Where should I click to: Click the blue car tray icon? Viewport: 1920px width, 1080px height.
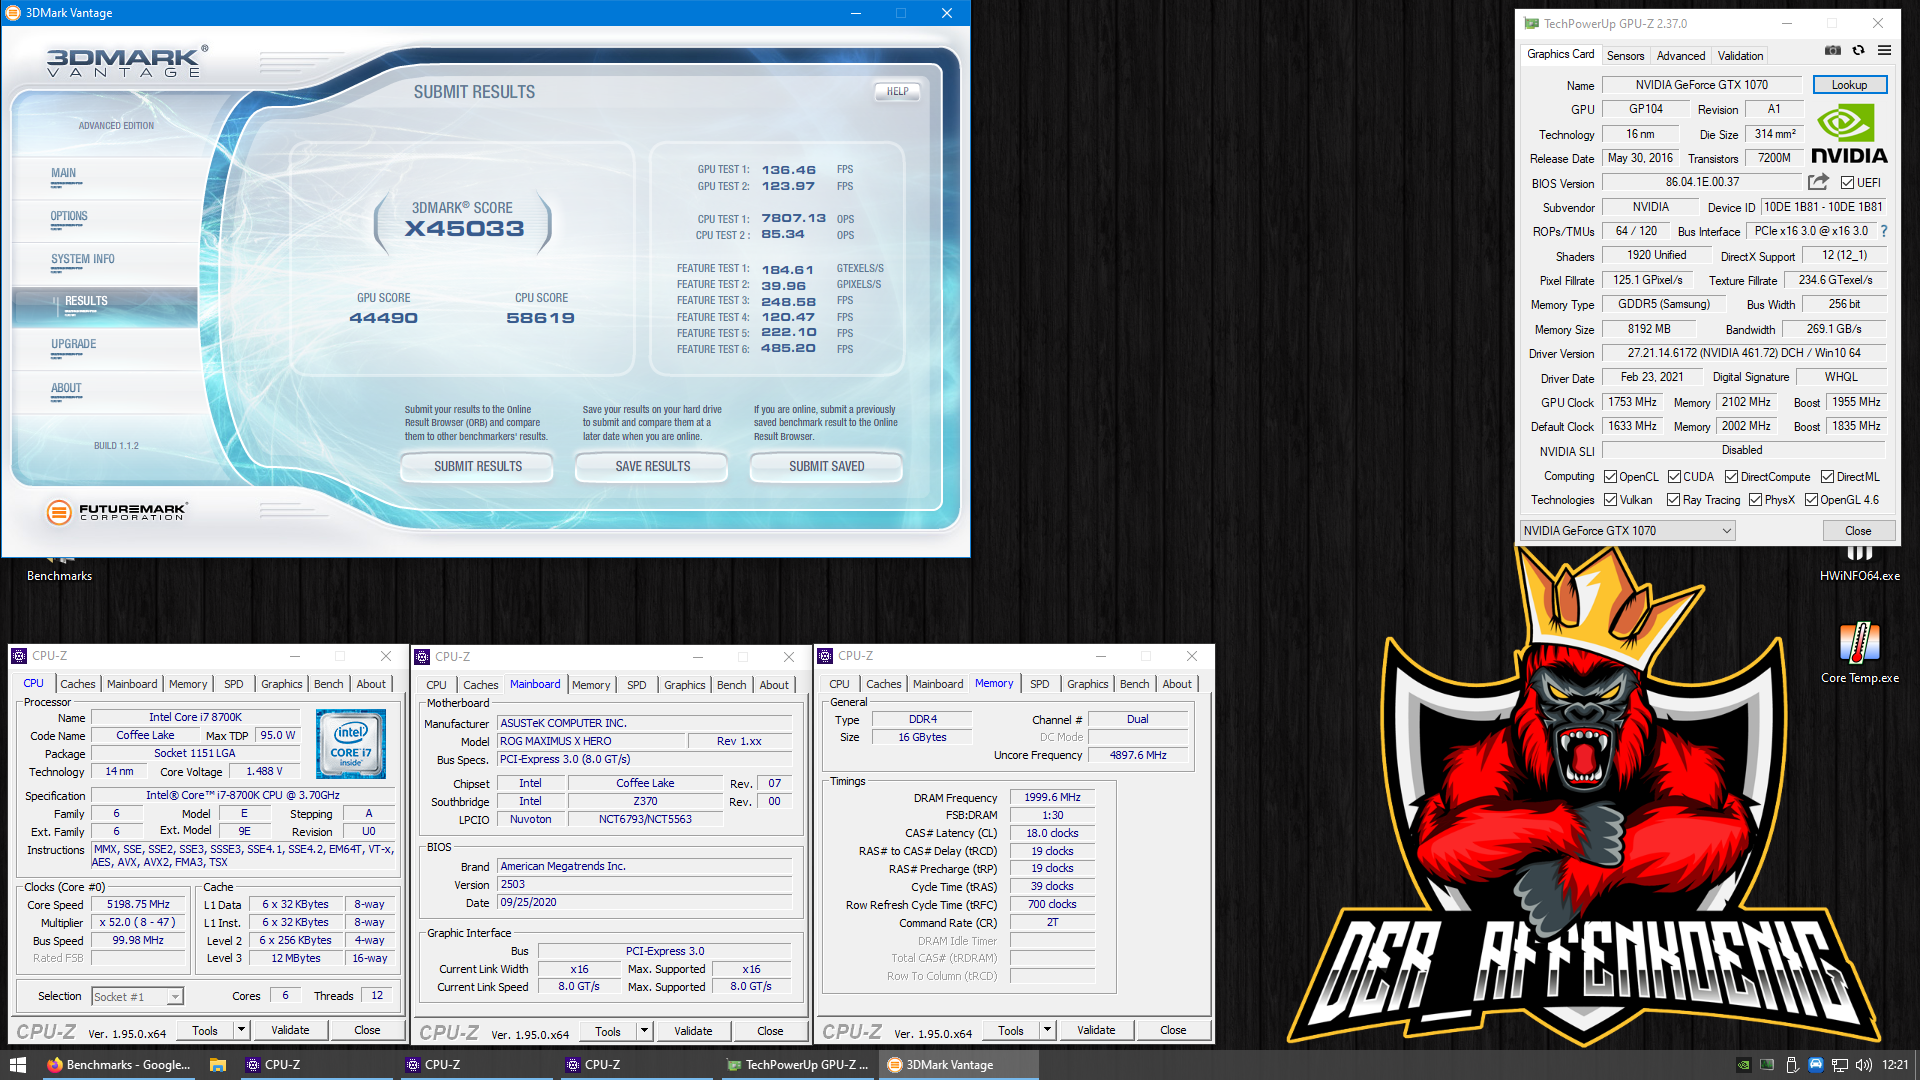click(1816, 1065)
